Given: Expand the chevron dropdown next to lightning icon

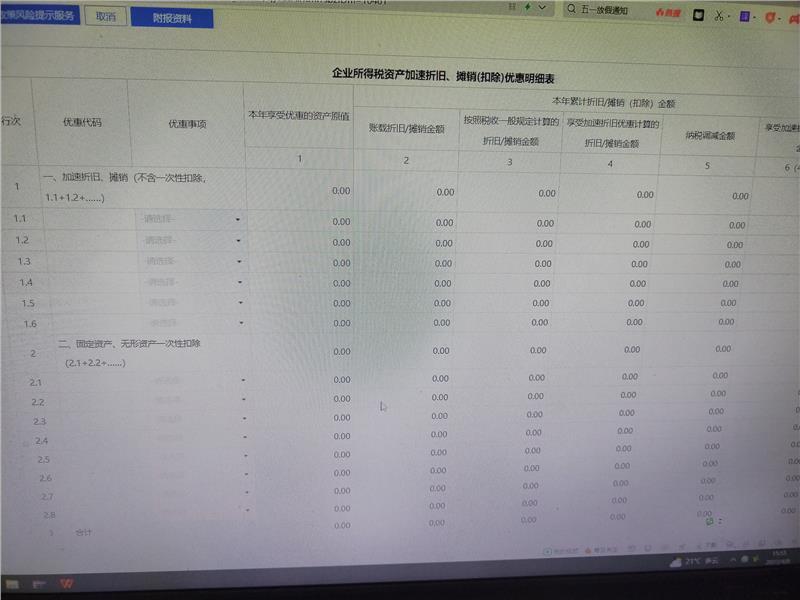Looking at the screenshot, I should tap(543, 8).
